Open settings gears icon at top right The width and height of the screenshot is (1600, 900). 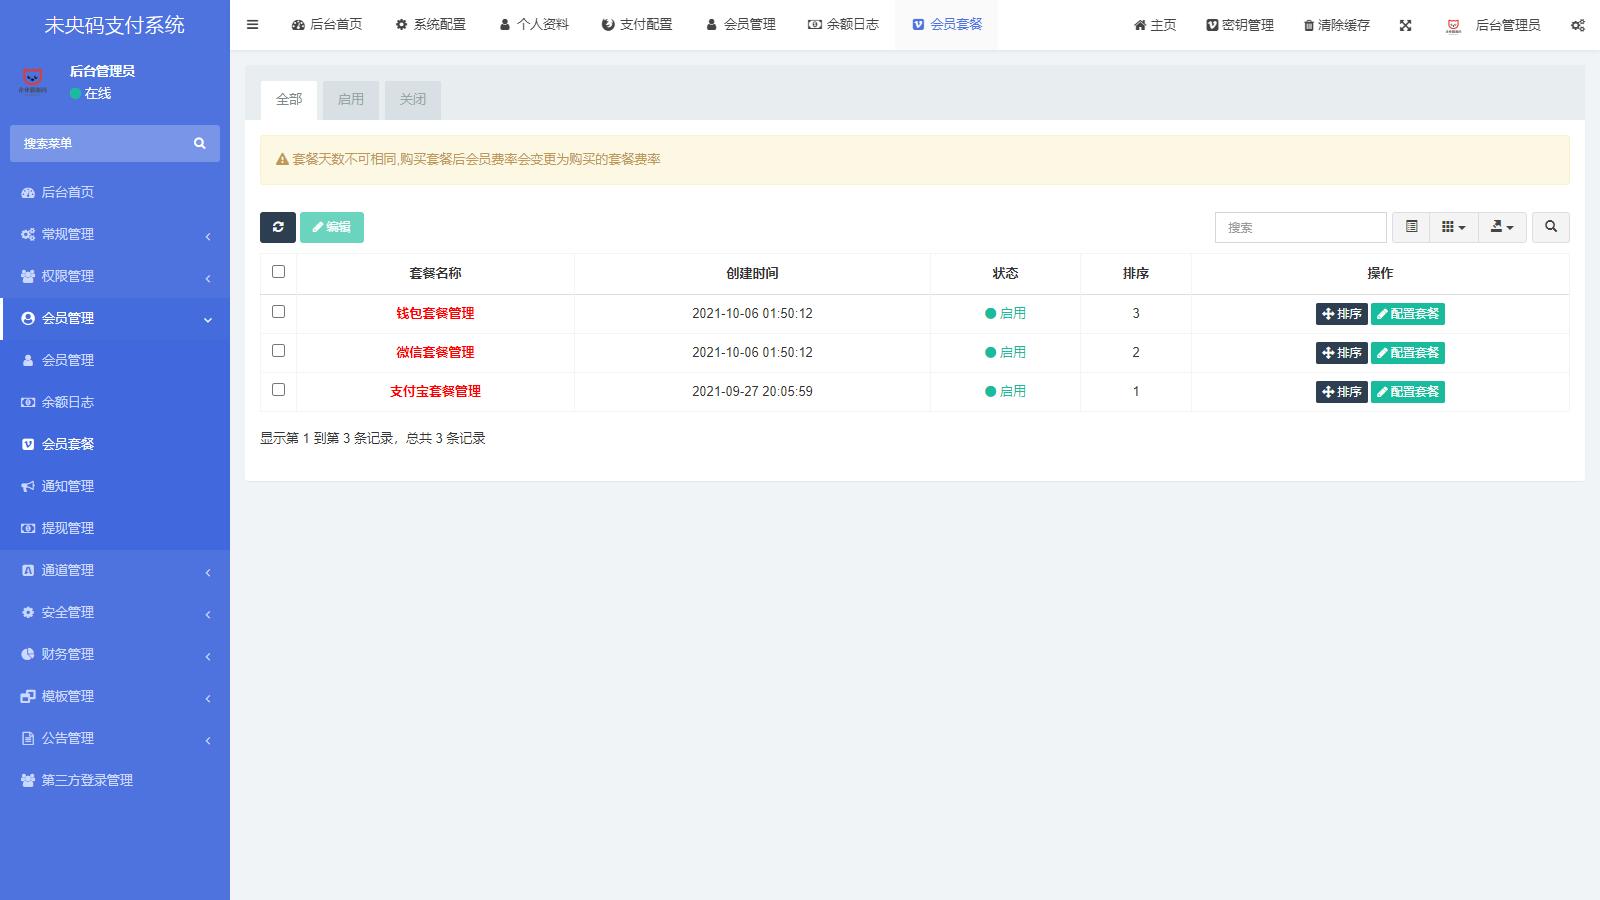[x=1578, y=25]
